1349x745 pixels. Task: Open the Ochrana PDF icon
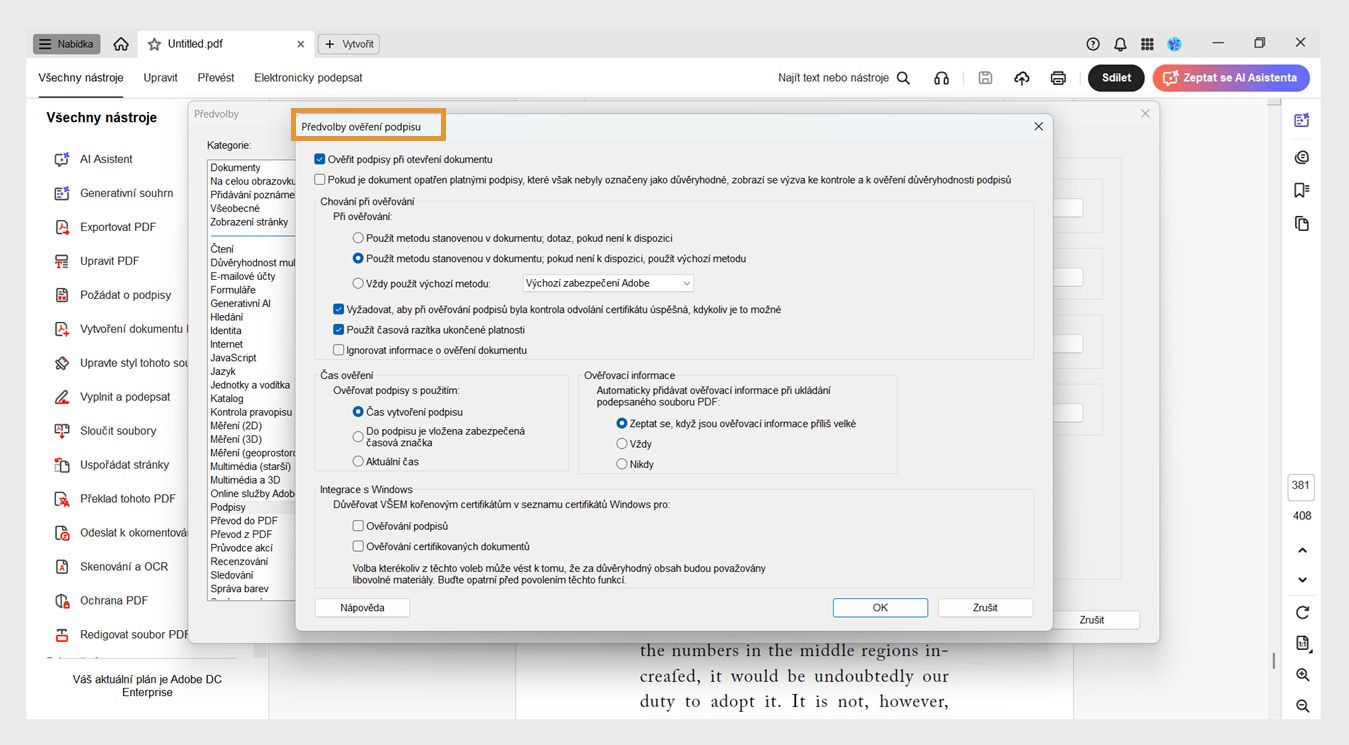62,601
